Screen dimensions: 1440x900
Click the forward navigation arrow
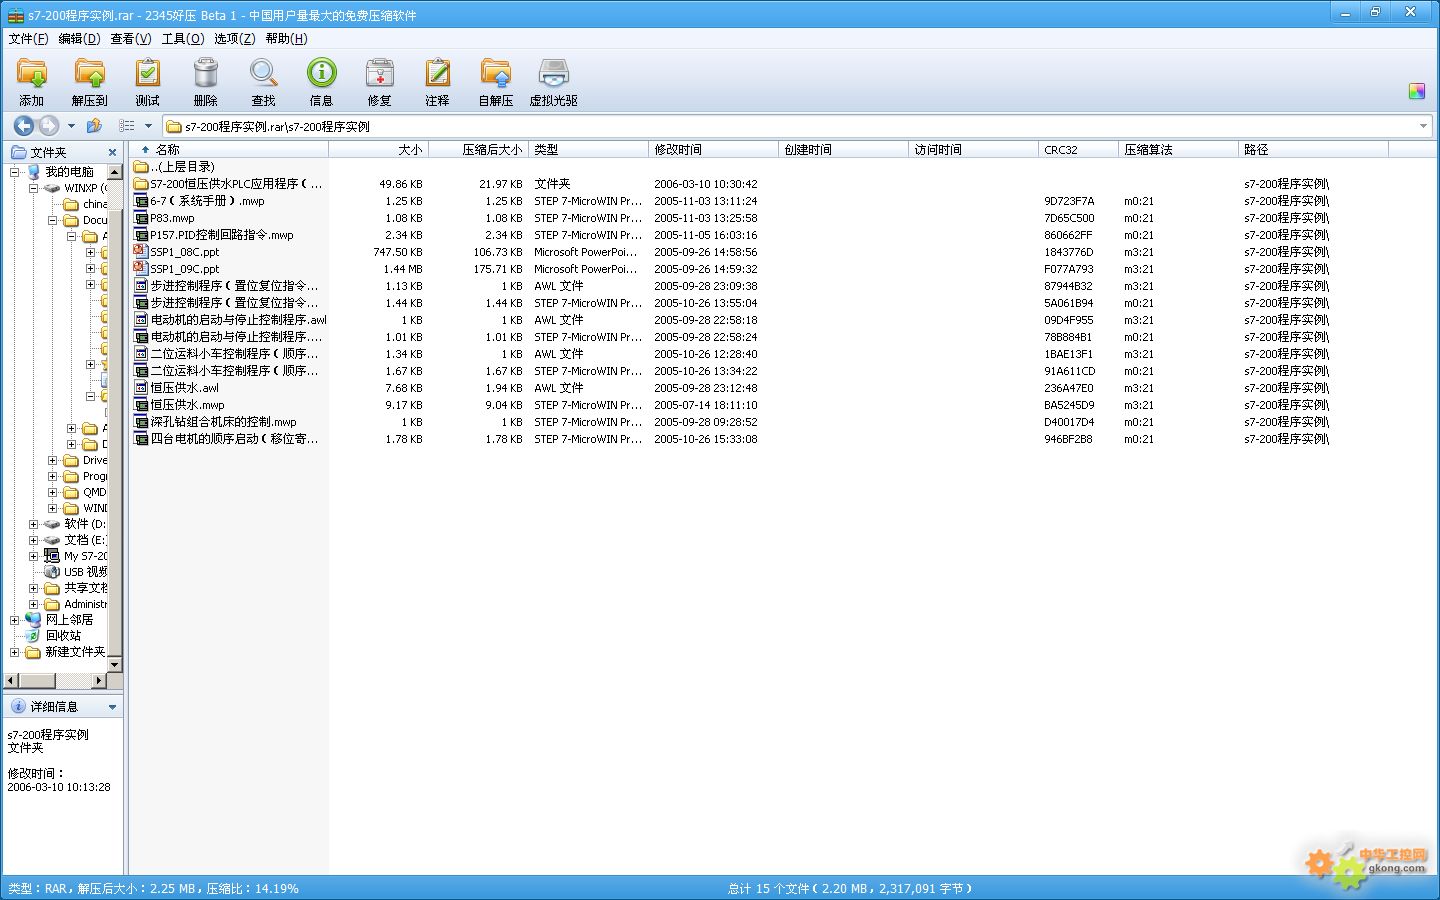coord(48,126)
